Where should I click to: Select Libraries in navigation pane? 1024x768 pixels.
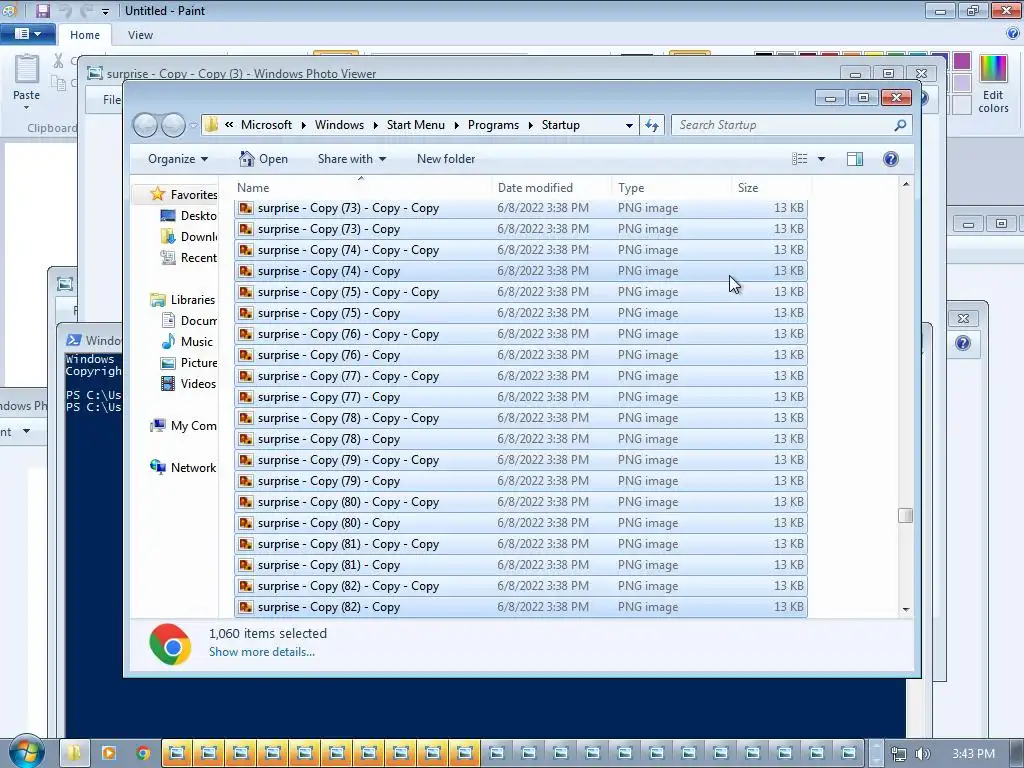tap(182, 300)
